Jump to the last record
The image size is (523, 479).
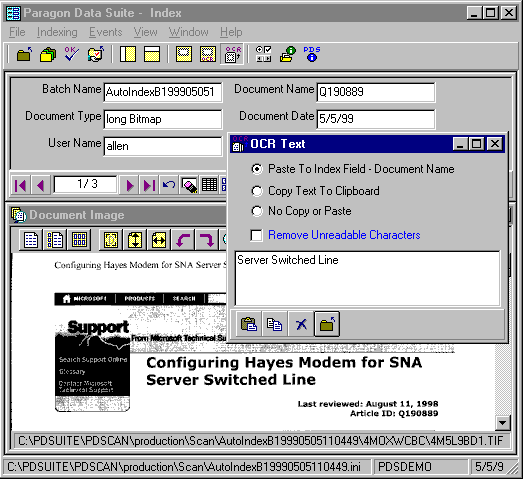pyautogui.click(x=149, y=185)
